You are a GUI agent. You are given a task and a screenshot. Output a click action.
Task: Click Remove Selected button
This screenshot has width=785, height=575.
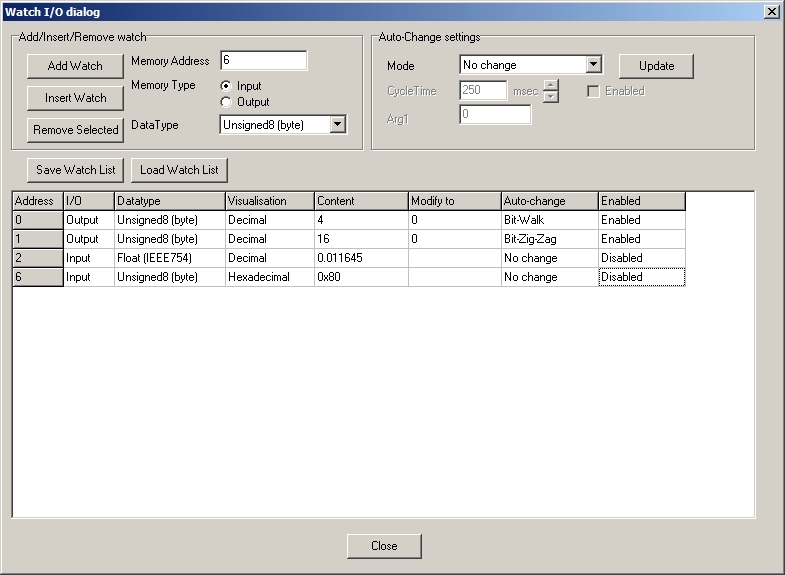pos(76,130)
